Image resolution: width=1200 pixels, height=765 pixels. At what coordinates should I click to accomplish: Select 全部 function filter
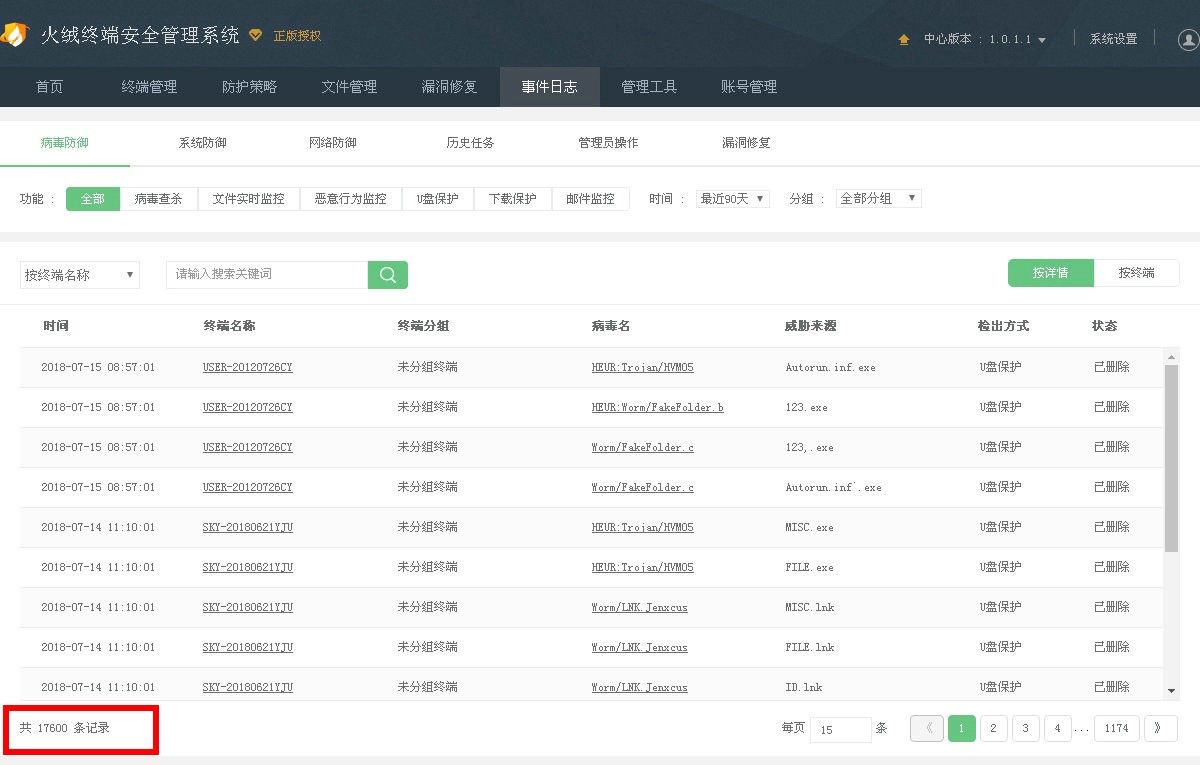(93, 199)
